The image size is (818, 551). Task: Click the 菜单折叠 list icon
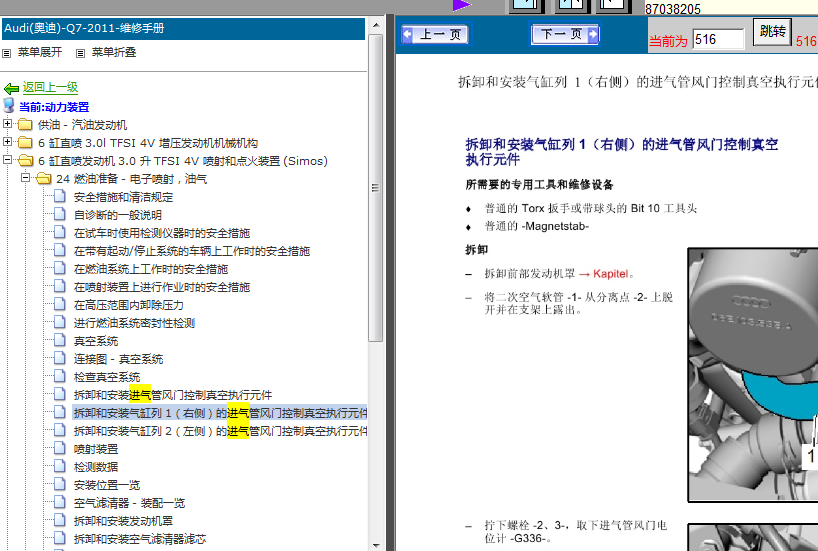click(x=80, y=53)
